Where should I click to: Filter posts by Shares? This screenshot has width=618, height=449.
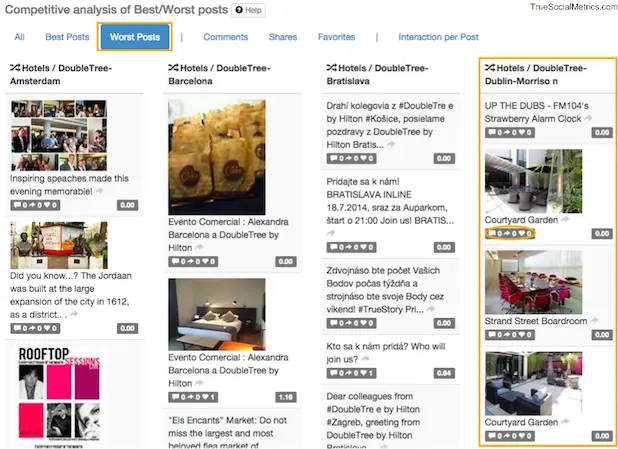click(x=283, y=37)
